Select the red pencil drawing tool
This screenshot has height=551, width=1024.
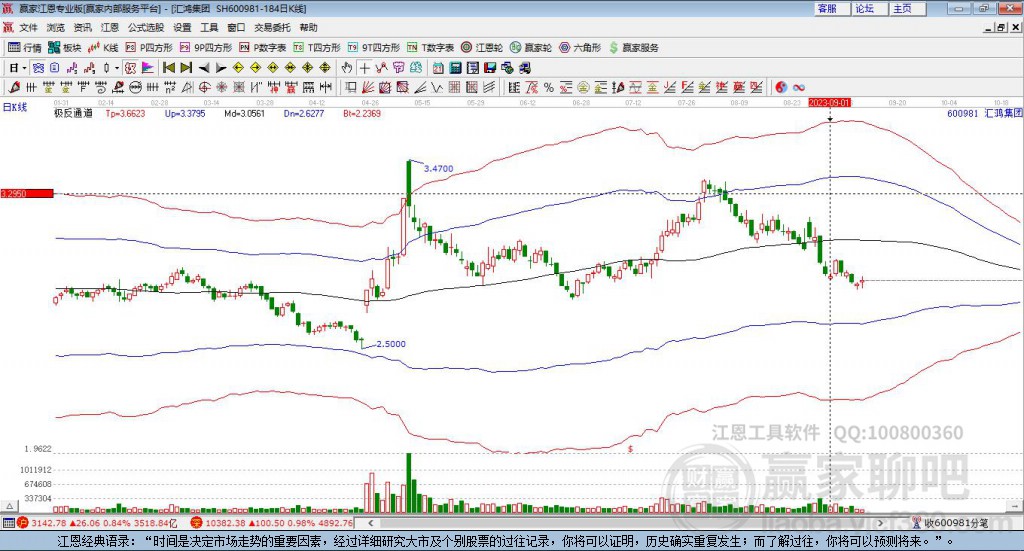tap(14, 87)
